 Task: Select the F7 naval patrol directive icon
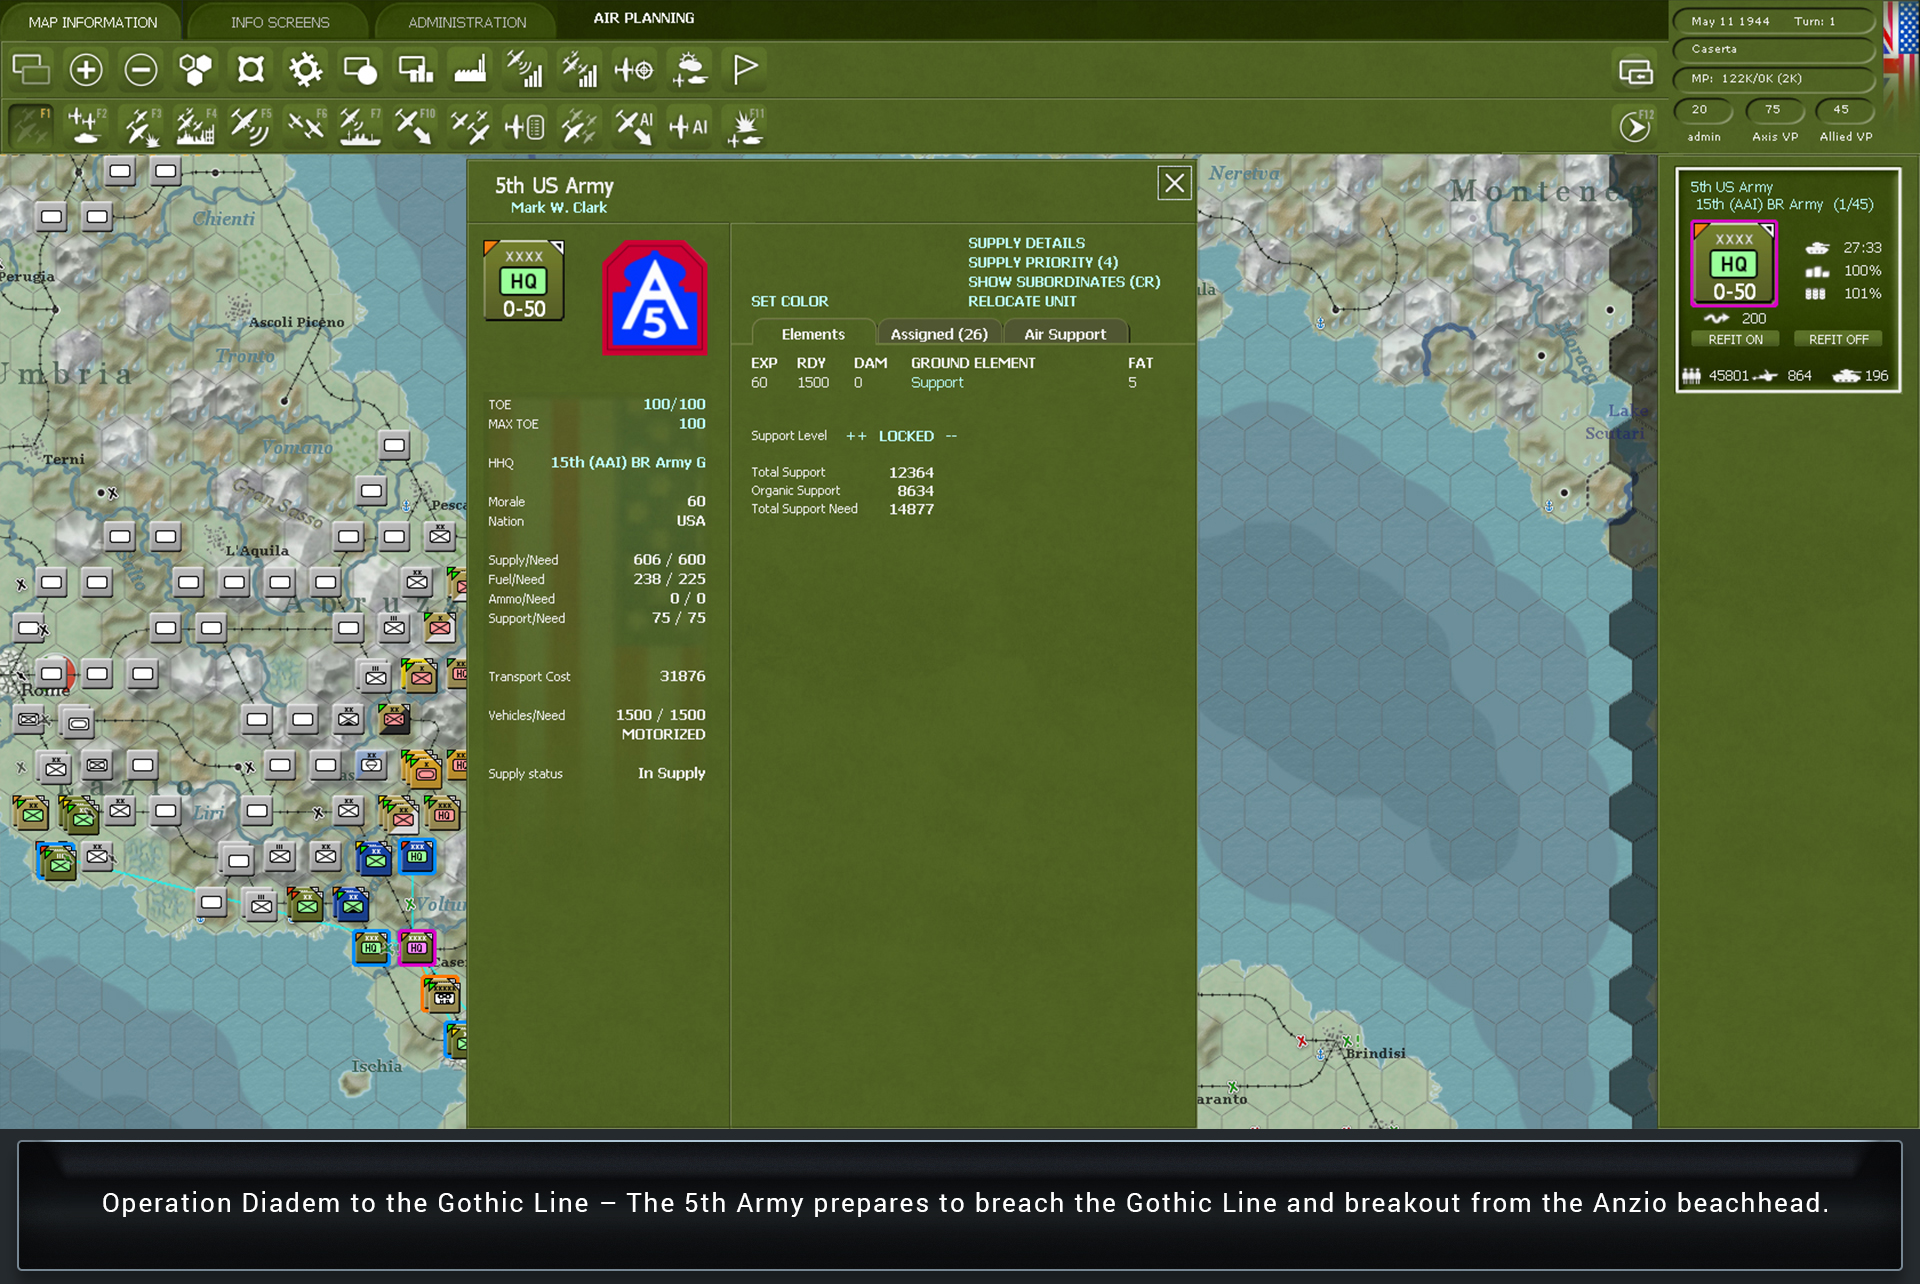tap(360, 125)
